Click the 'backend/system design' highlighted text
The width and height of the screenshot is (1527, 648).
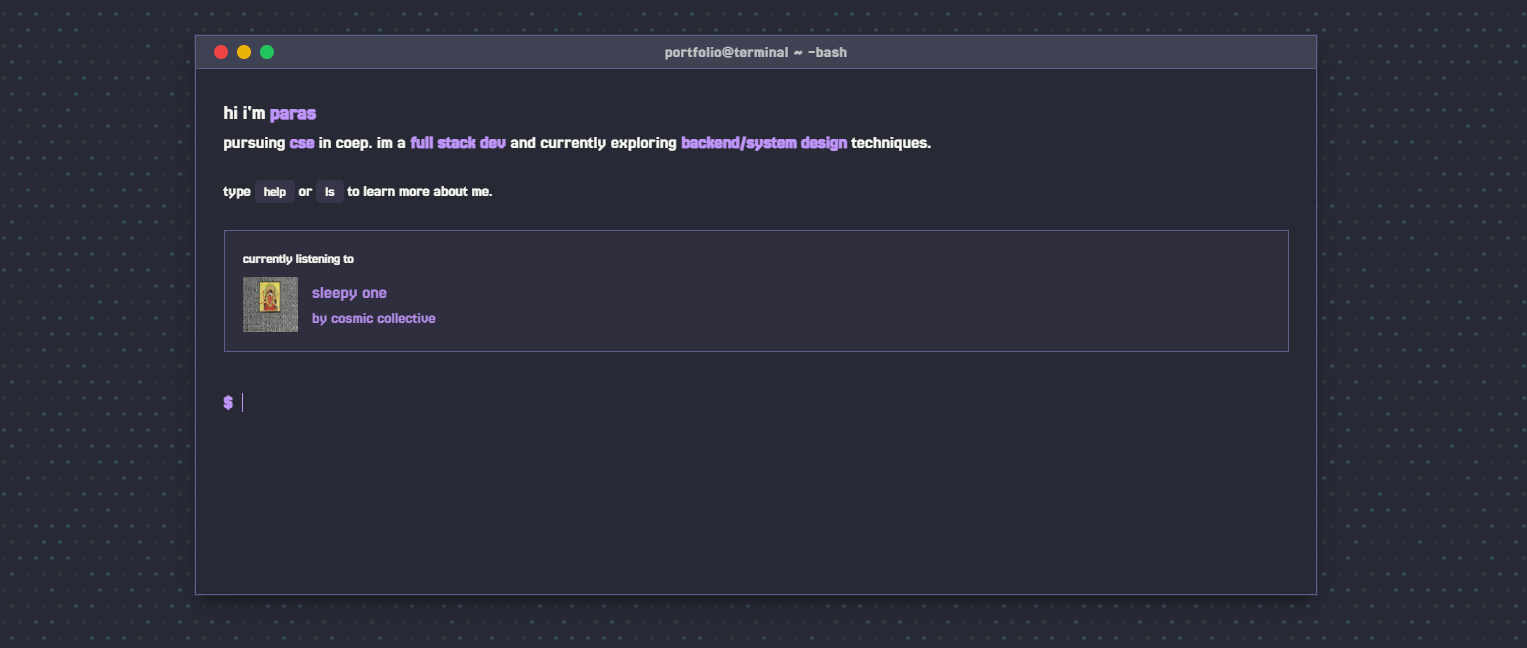(x=763, y=142)
